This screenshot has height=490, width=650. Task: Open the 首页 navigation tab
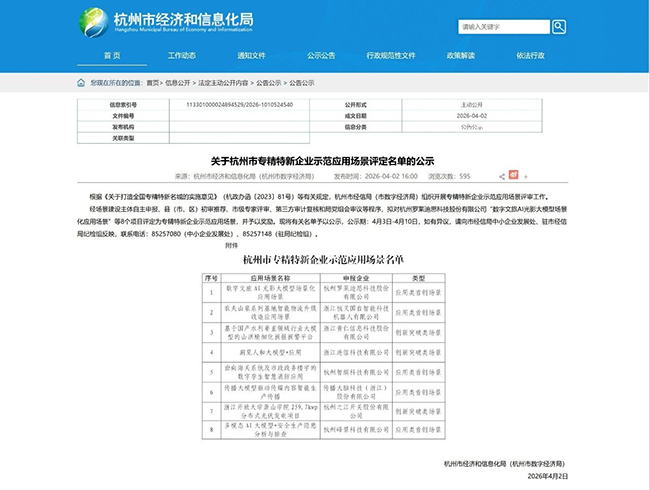111,55
